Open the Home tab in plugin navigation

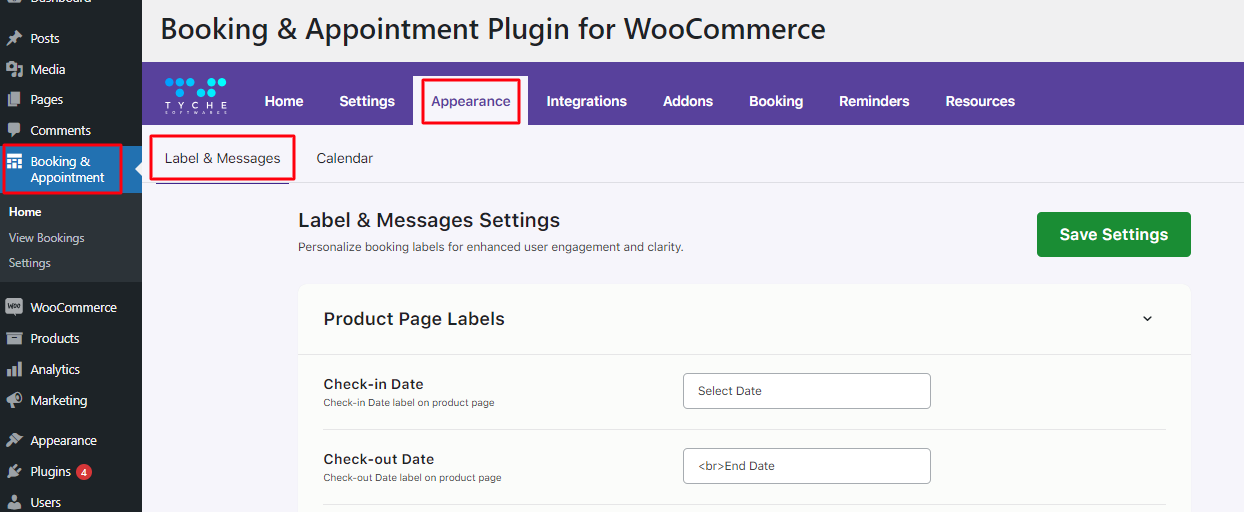284,101
